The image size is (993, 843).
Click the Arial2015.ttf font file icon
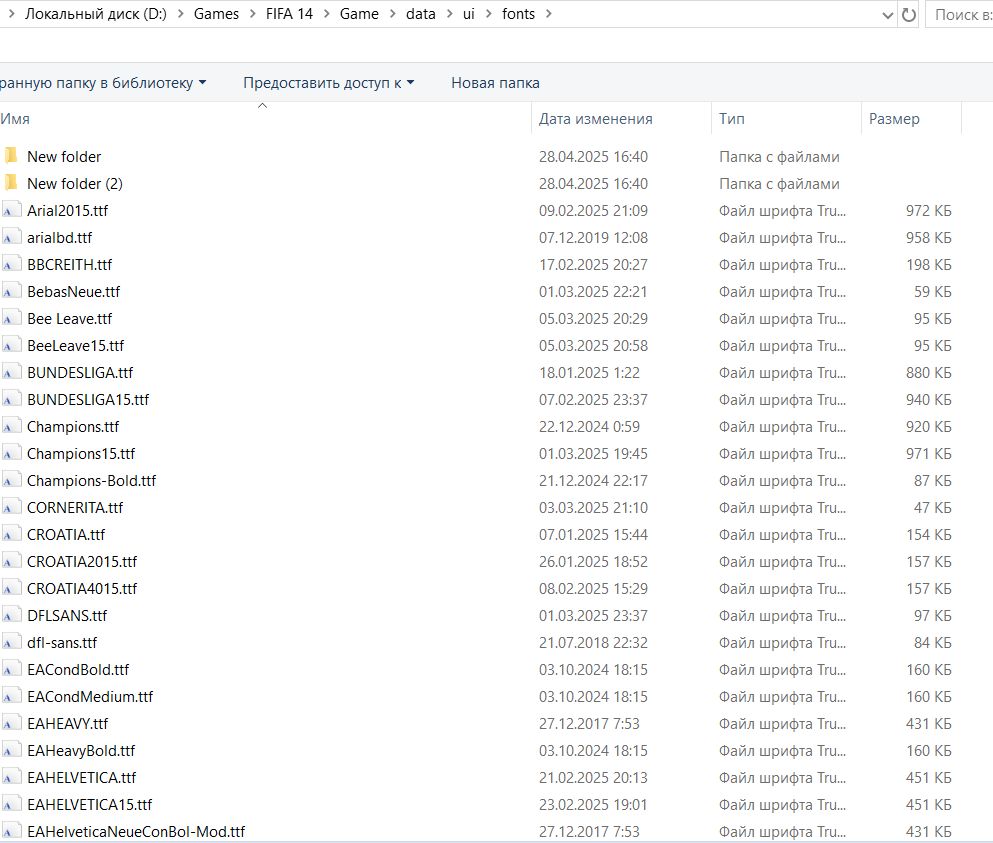pos(11,210)
